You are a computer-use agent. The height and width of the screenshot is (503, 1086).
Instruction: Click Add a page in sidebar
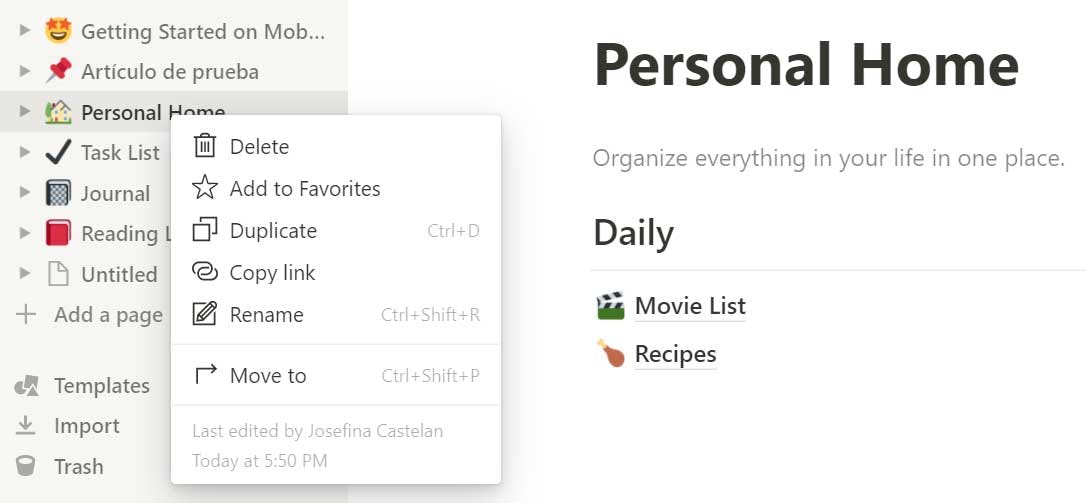107,315
